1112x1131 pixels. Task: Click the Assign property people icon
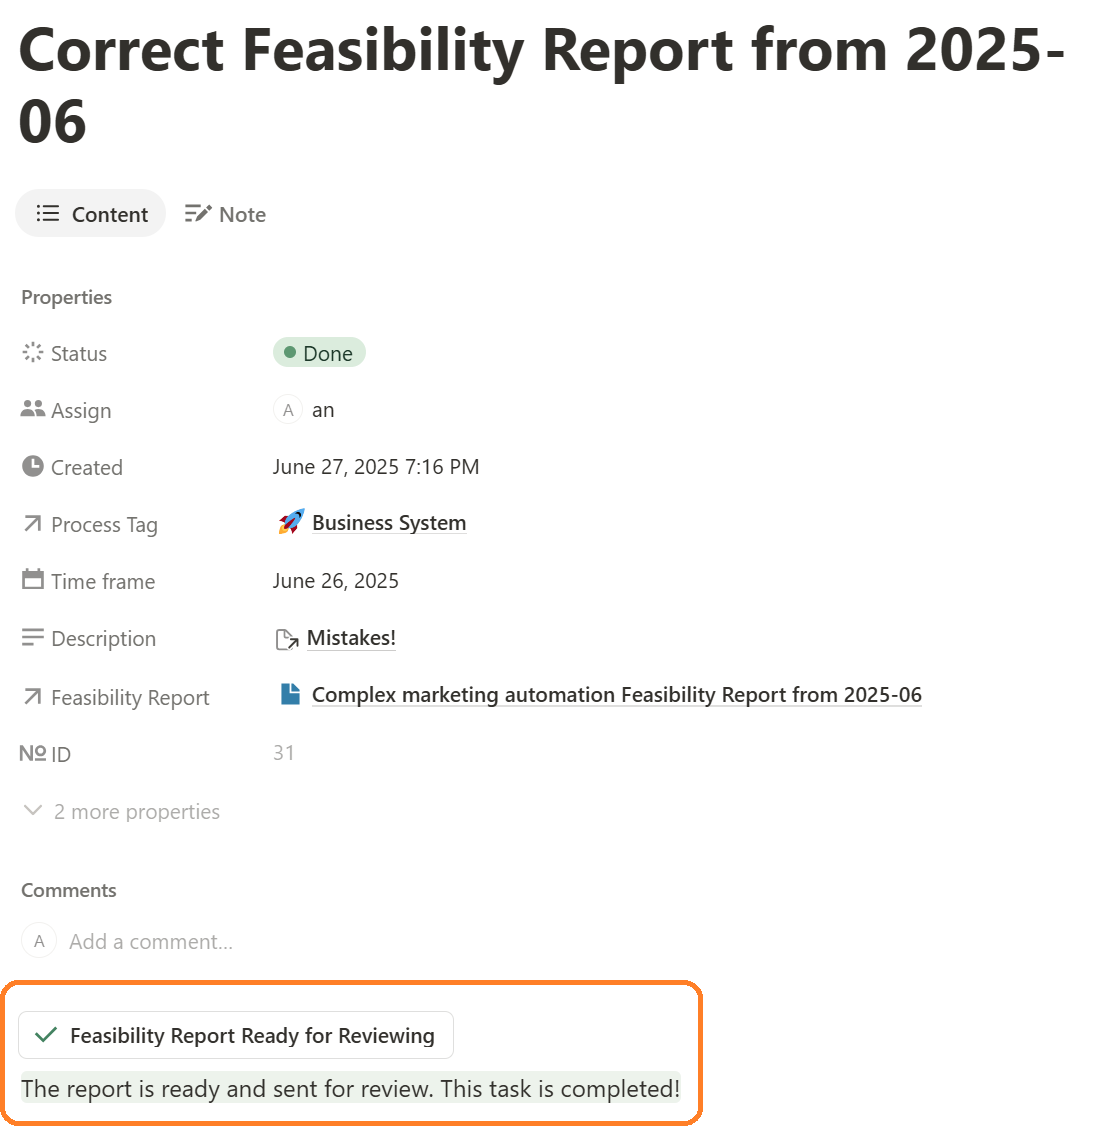(33, 409)
